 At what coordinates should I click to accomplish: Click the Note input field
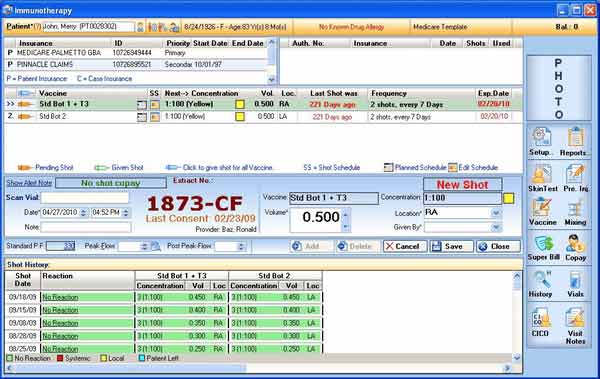point(86,227)
